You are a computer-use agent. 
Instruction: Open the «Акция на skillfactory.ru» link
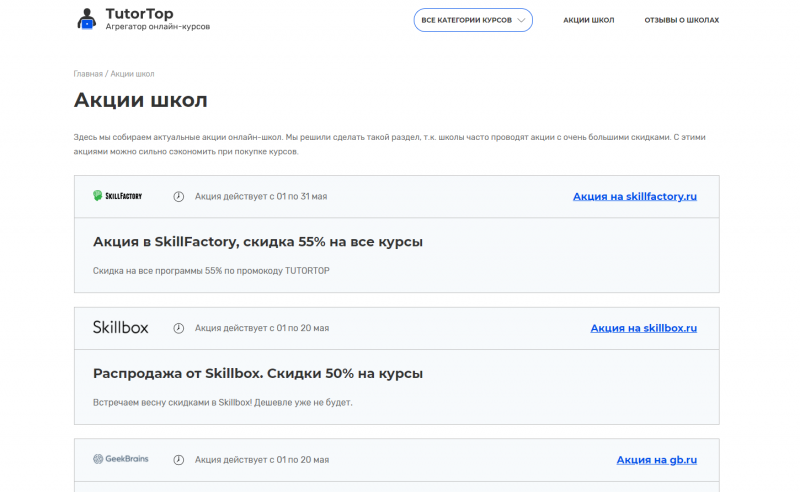[x=634, y=196]
